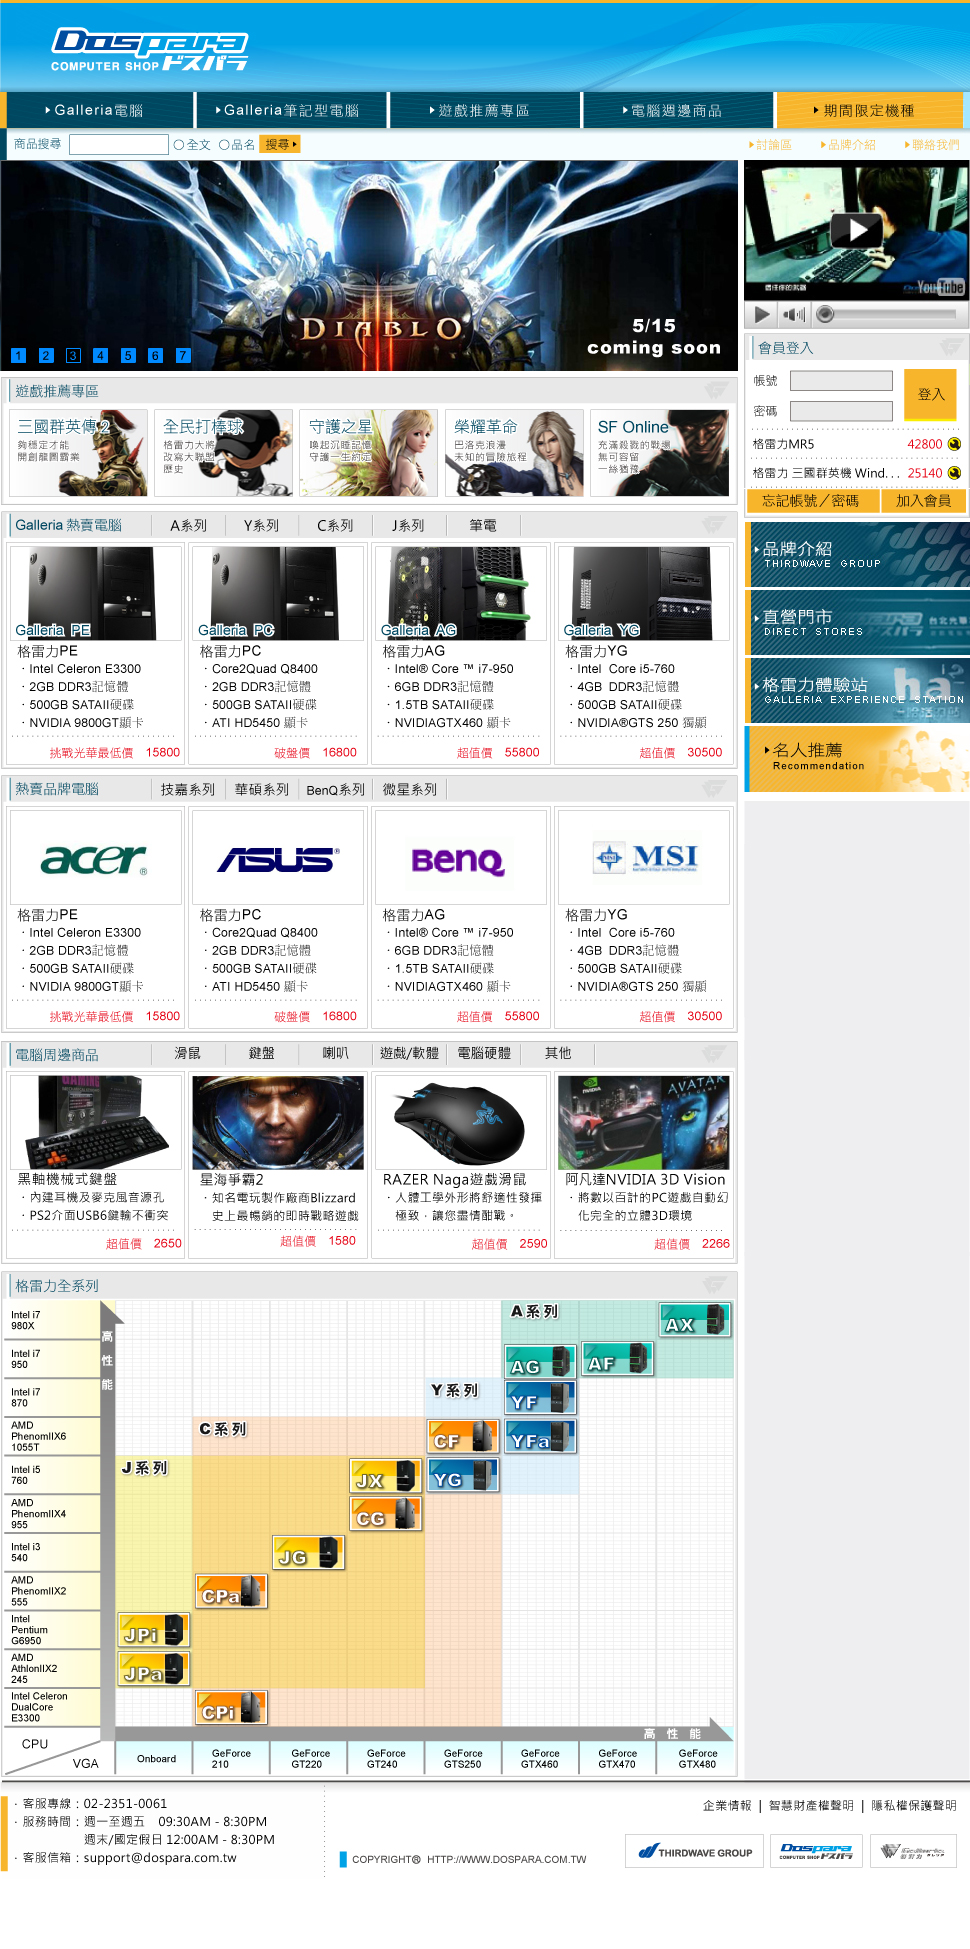Select the 品名 search radio button
Viewport: 970px width, 1949px height.
[x=224, y=145]
